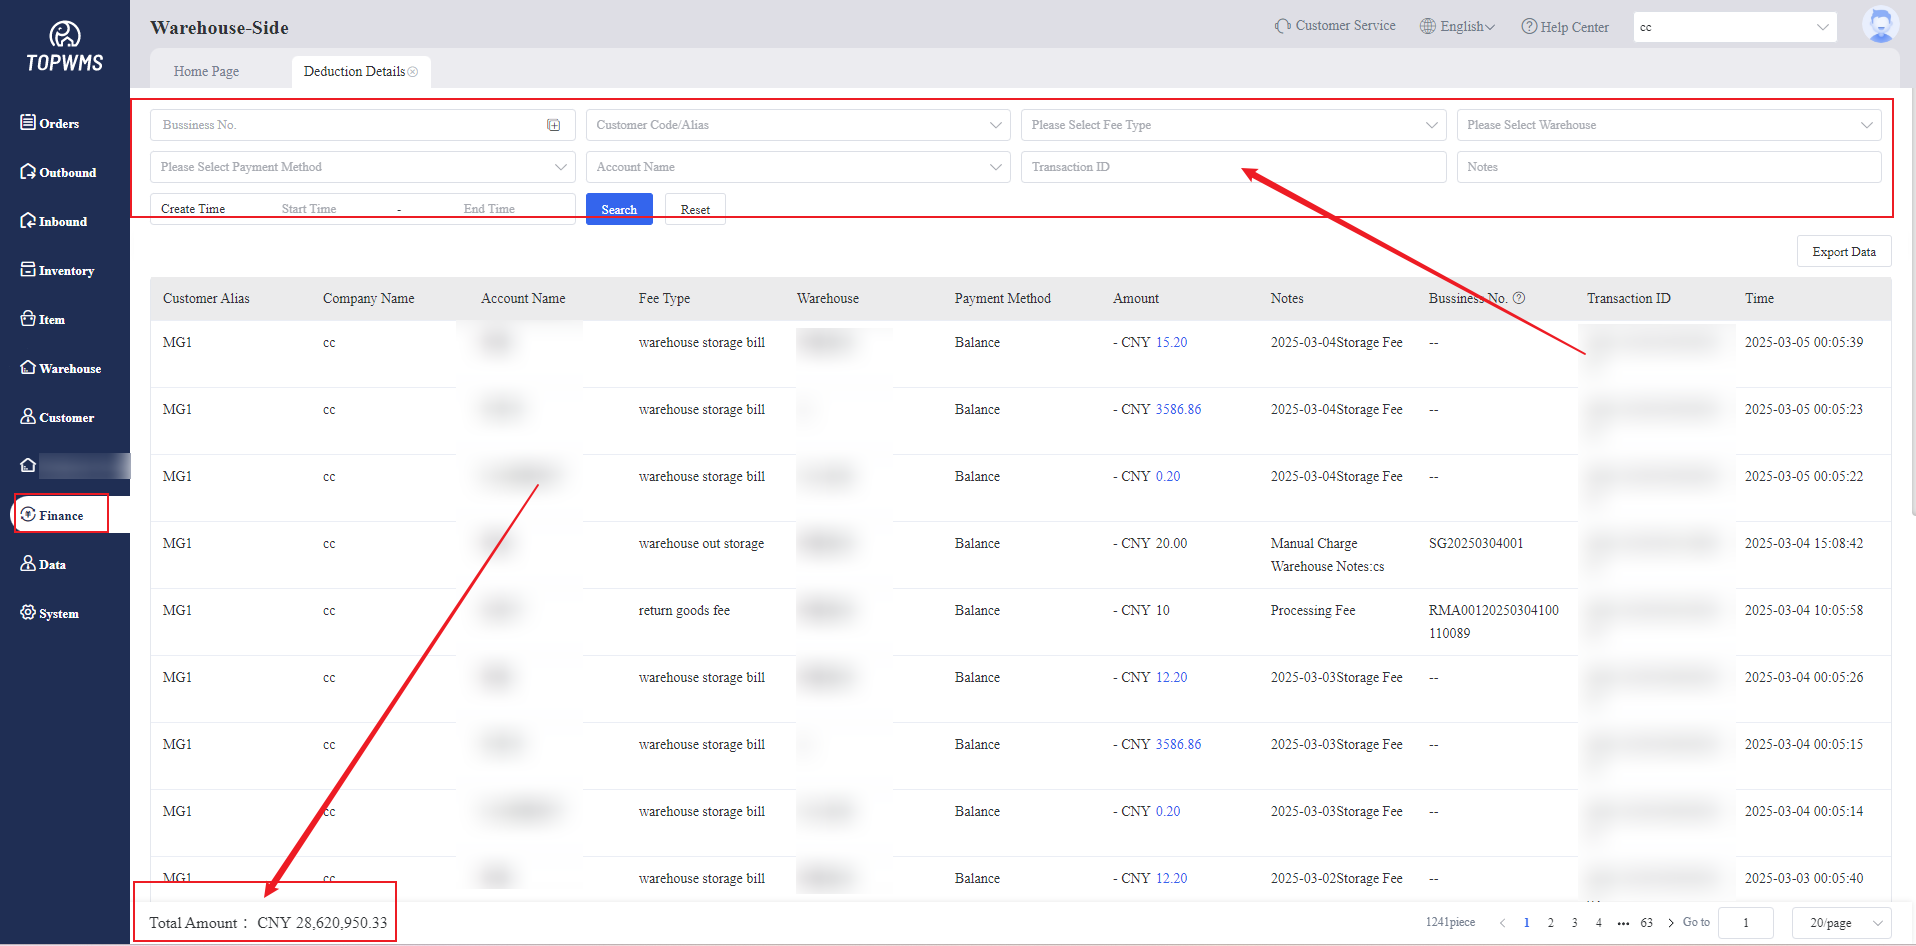This screenshot has width=1916, height=946.
Task: Click the Business No. batch input icon
Action: pyautogui.click(x=553, y=125)
